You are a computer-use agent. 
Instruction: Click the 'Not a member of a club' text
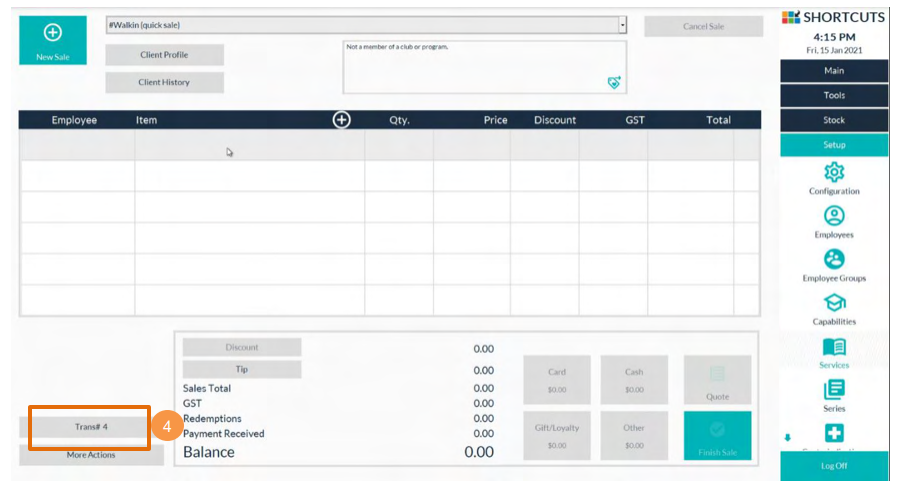pos(397,47)
